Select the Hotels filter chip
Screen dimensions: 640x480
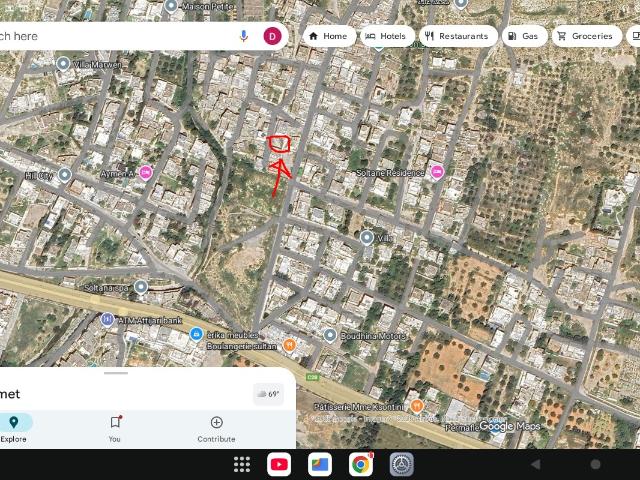point(385,36)
